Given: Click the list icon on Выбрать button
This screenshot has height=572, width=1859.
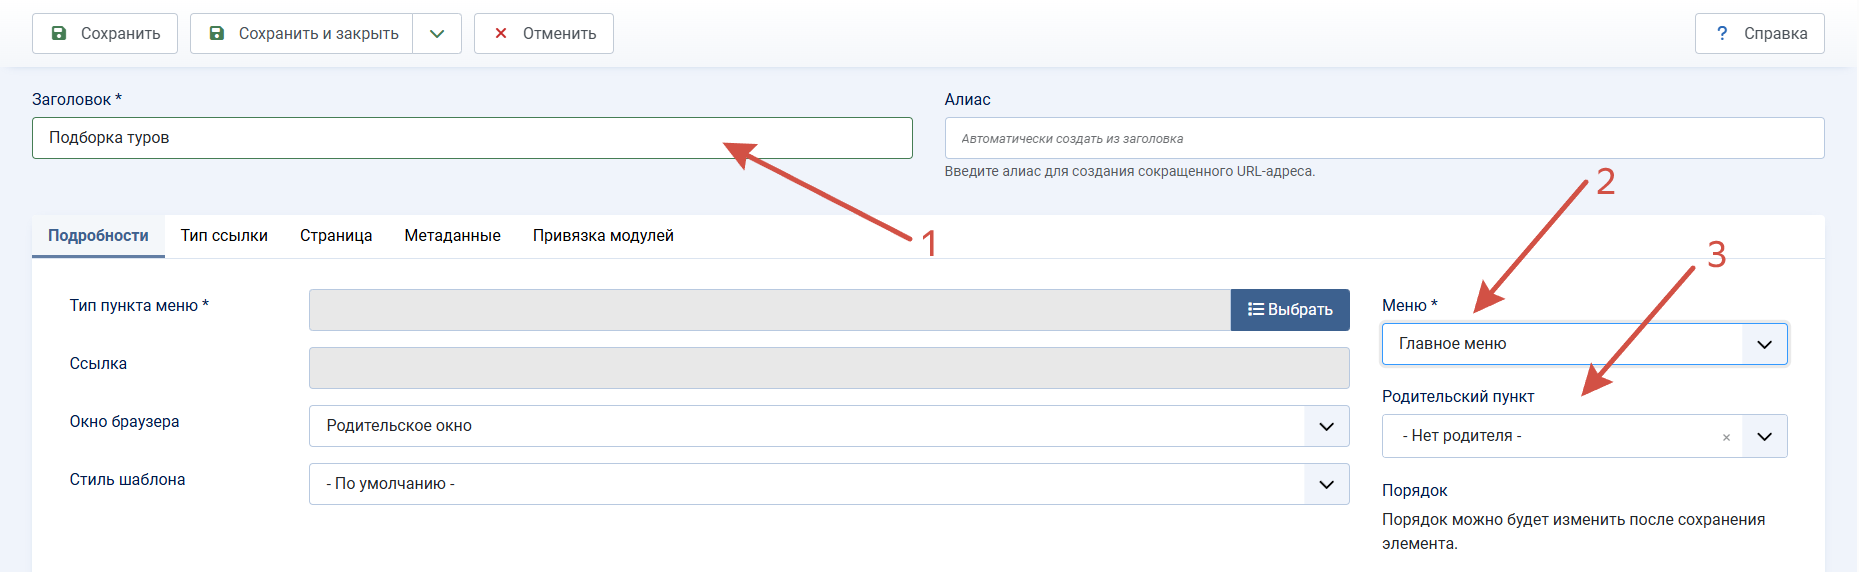Looking at the screenshot, I should coord(1256,310).
